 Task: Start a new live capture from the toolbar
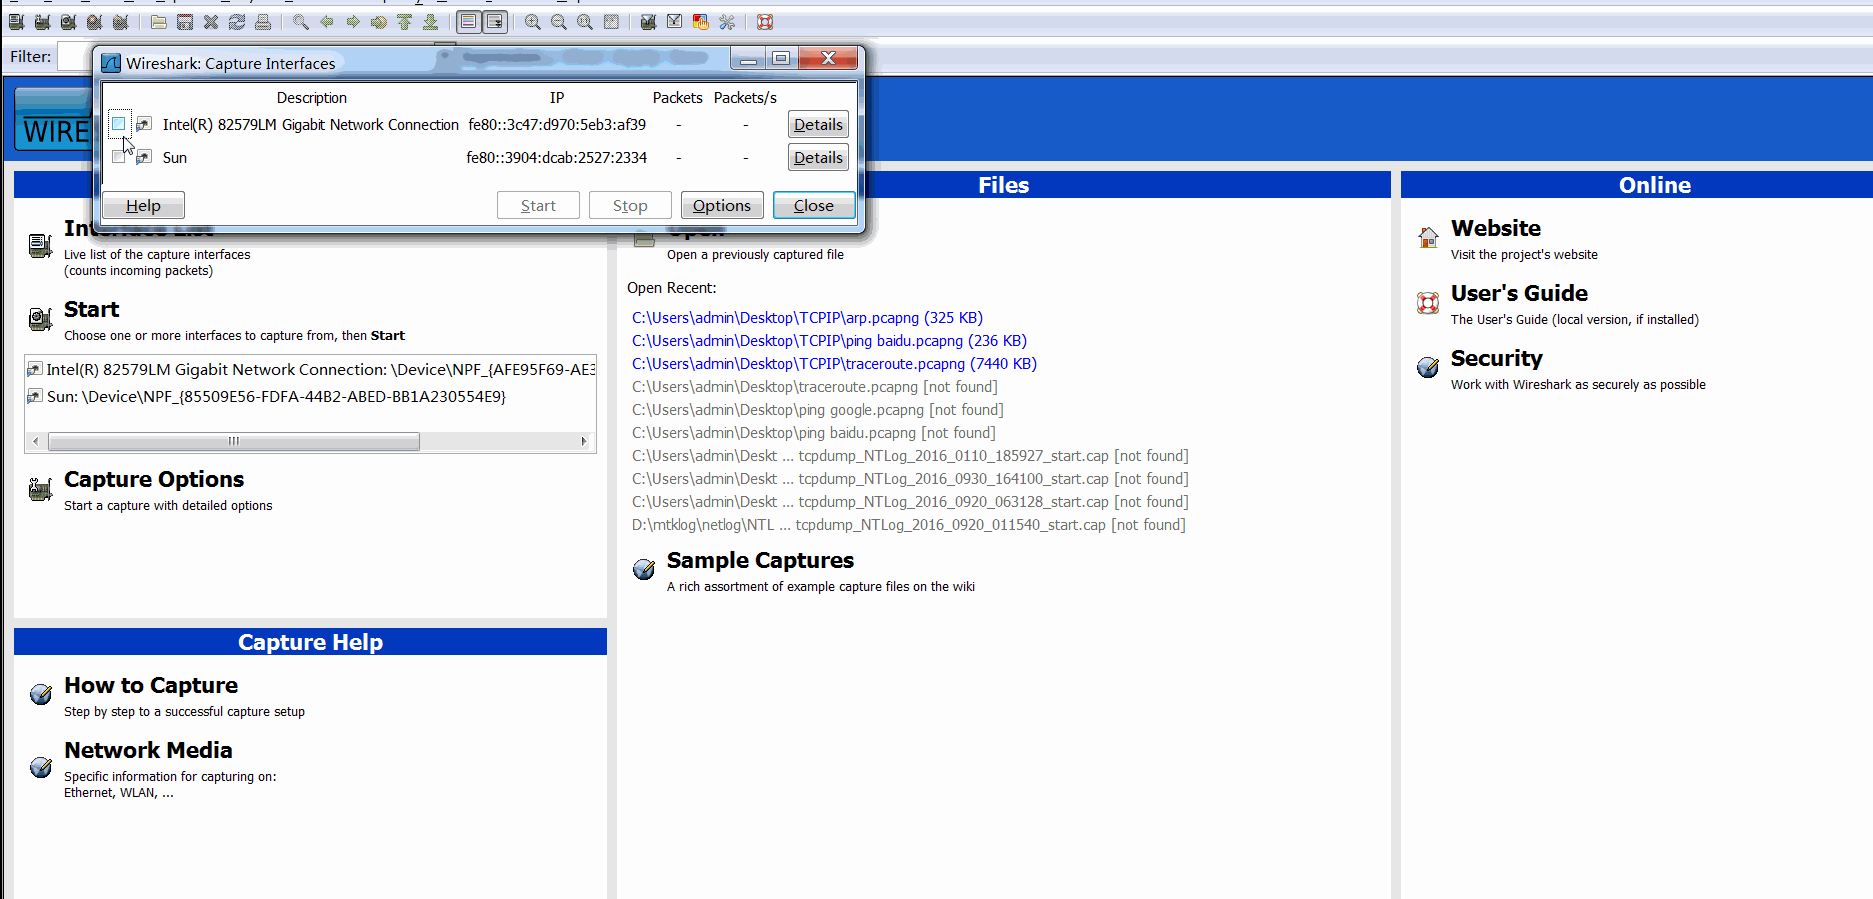click(x=68, y=22)
